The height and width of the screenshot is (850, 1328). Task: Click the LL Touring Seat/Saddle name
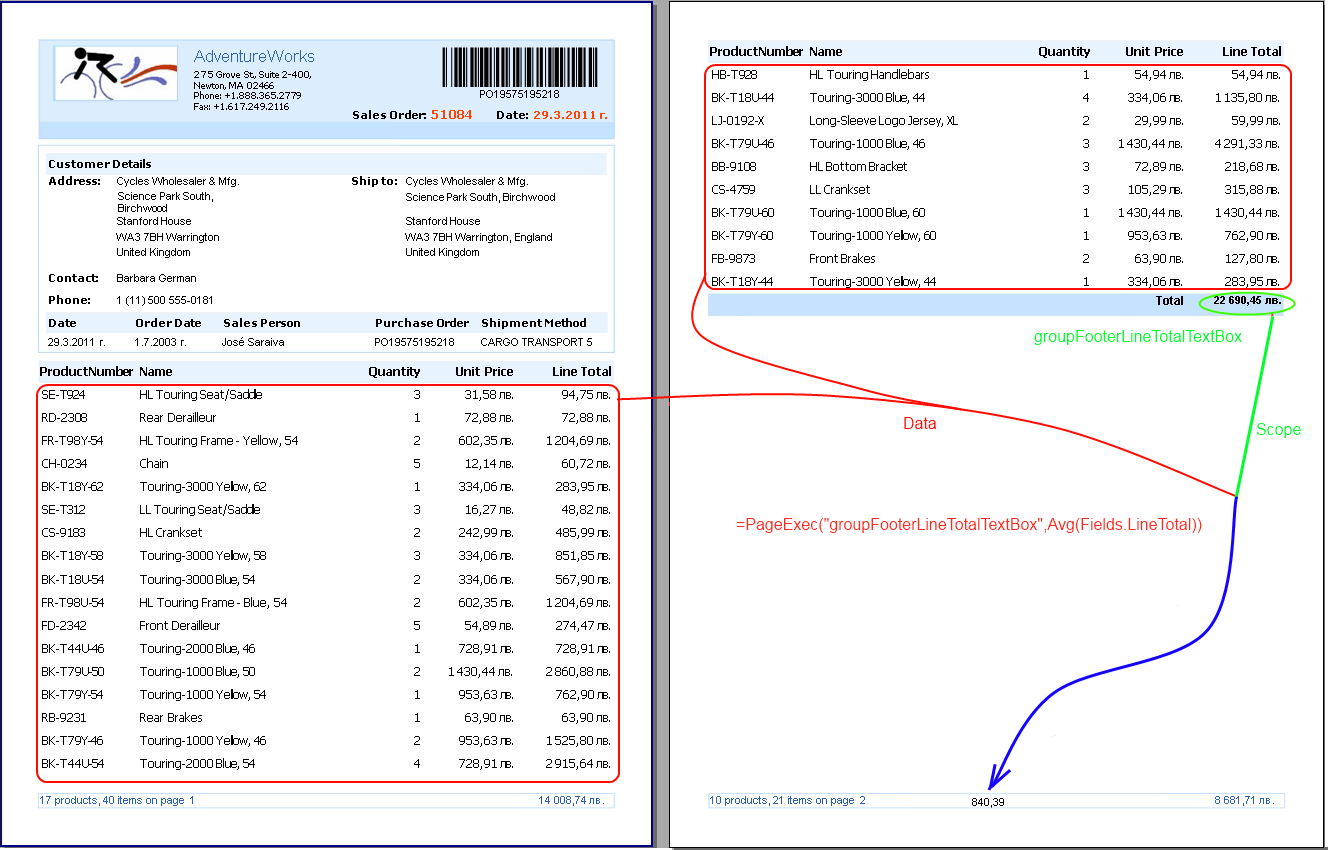(x=200, y=510)
